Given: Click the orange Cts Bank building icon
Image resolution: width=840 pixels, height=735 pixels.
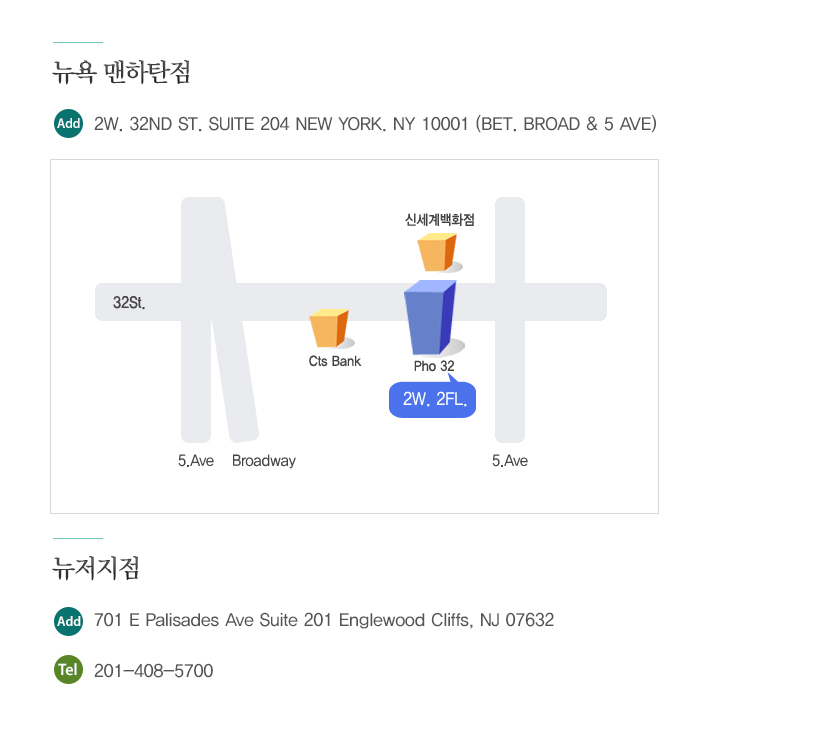Looking at the screenshot, I should pos(331,328).
